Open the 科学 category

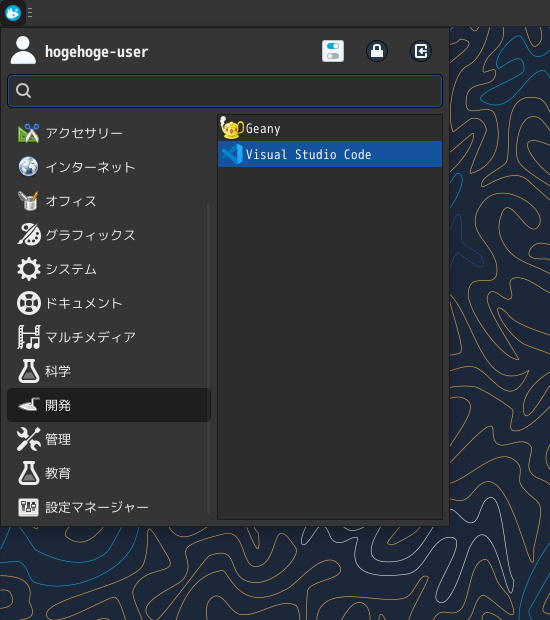(109, 371)
